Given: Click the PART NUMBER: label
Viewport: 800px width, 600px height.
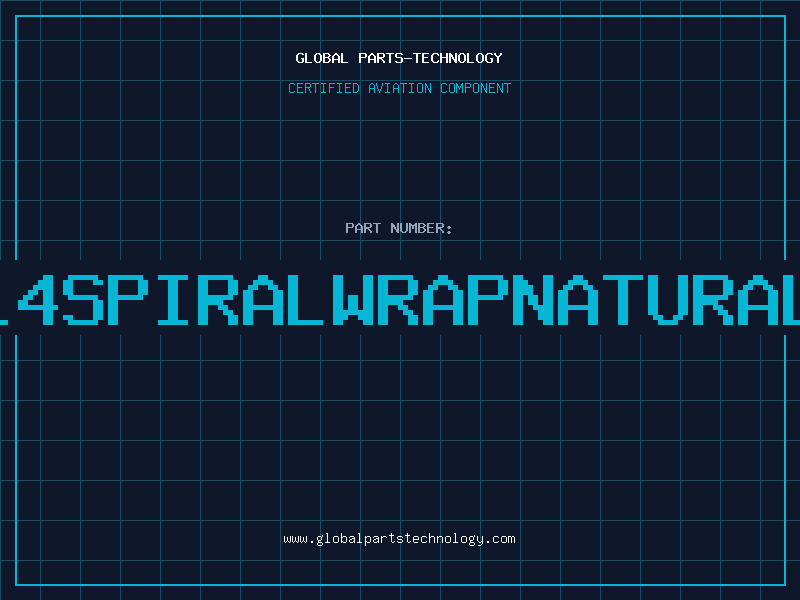Looking at the screenshot, I should [399, 228].
